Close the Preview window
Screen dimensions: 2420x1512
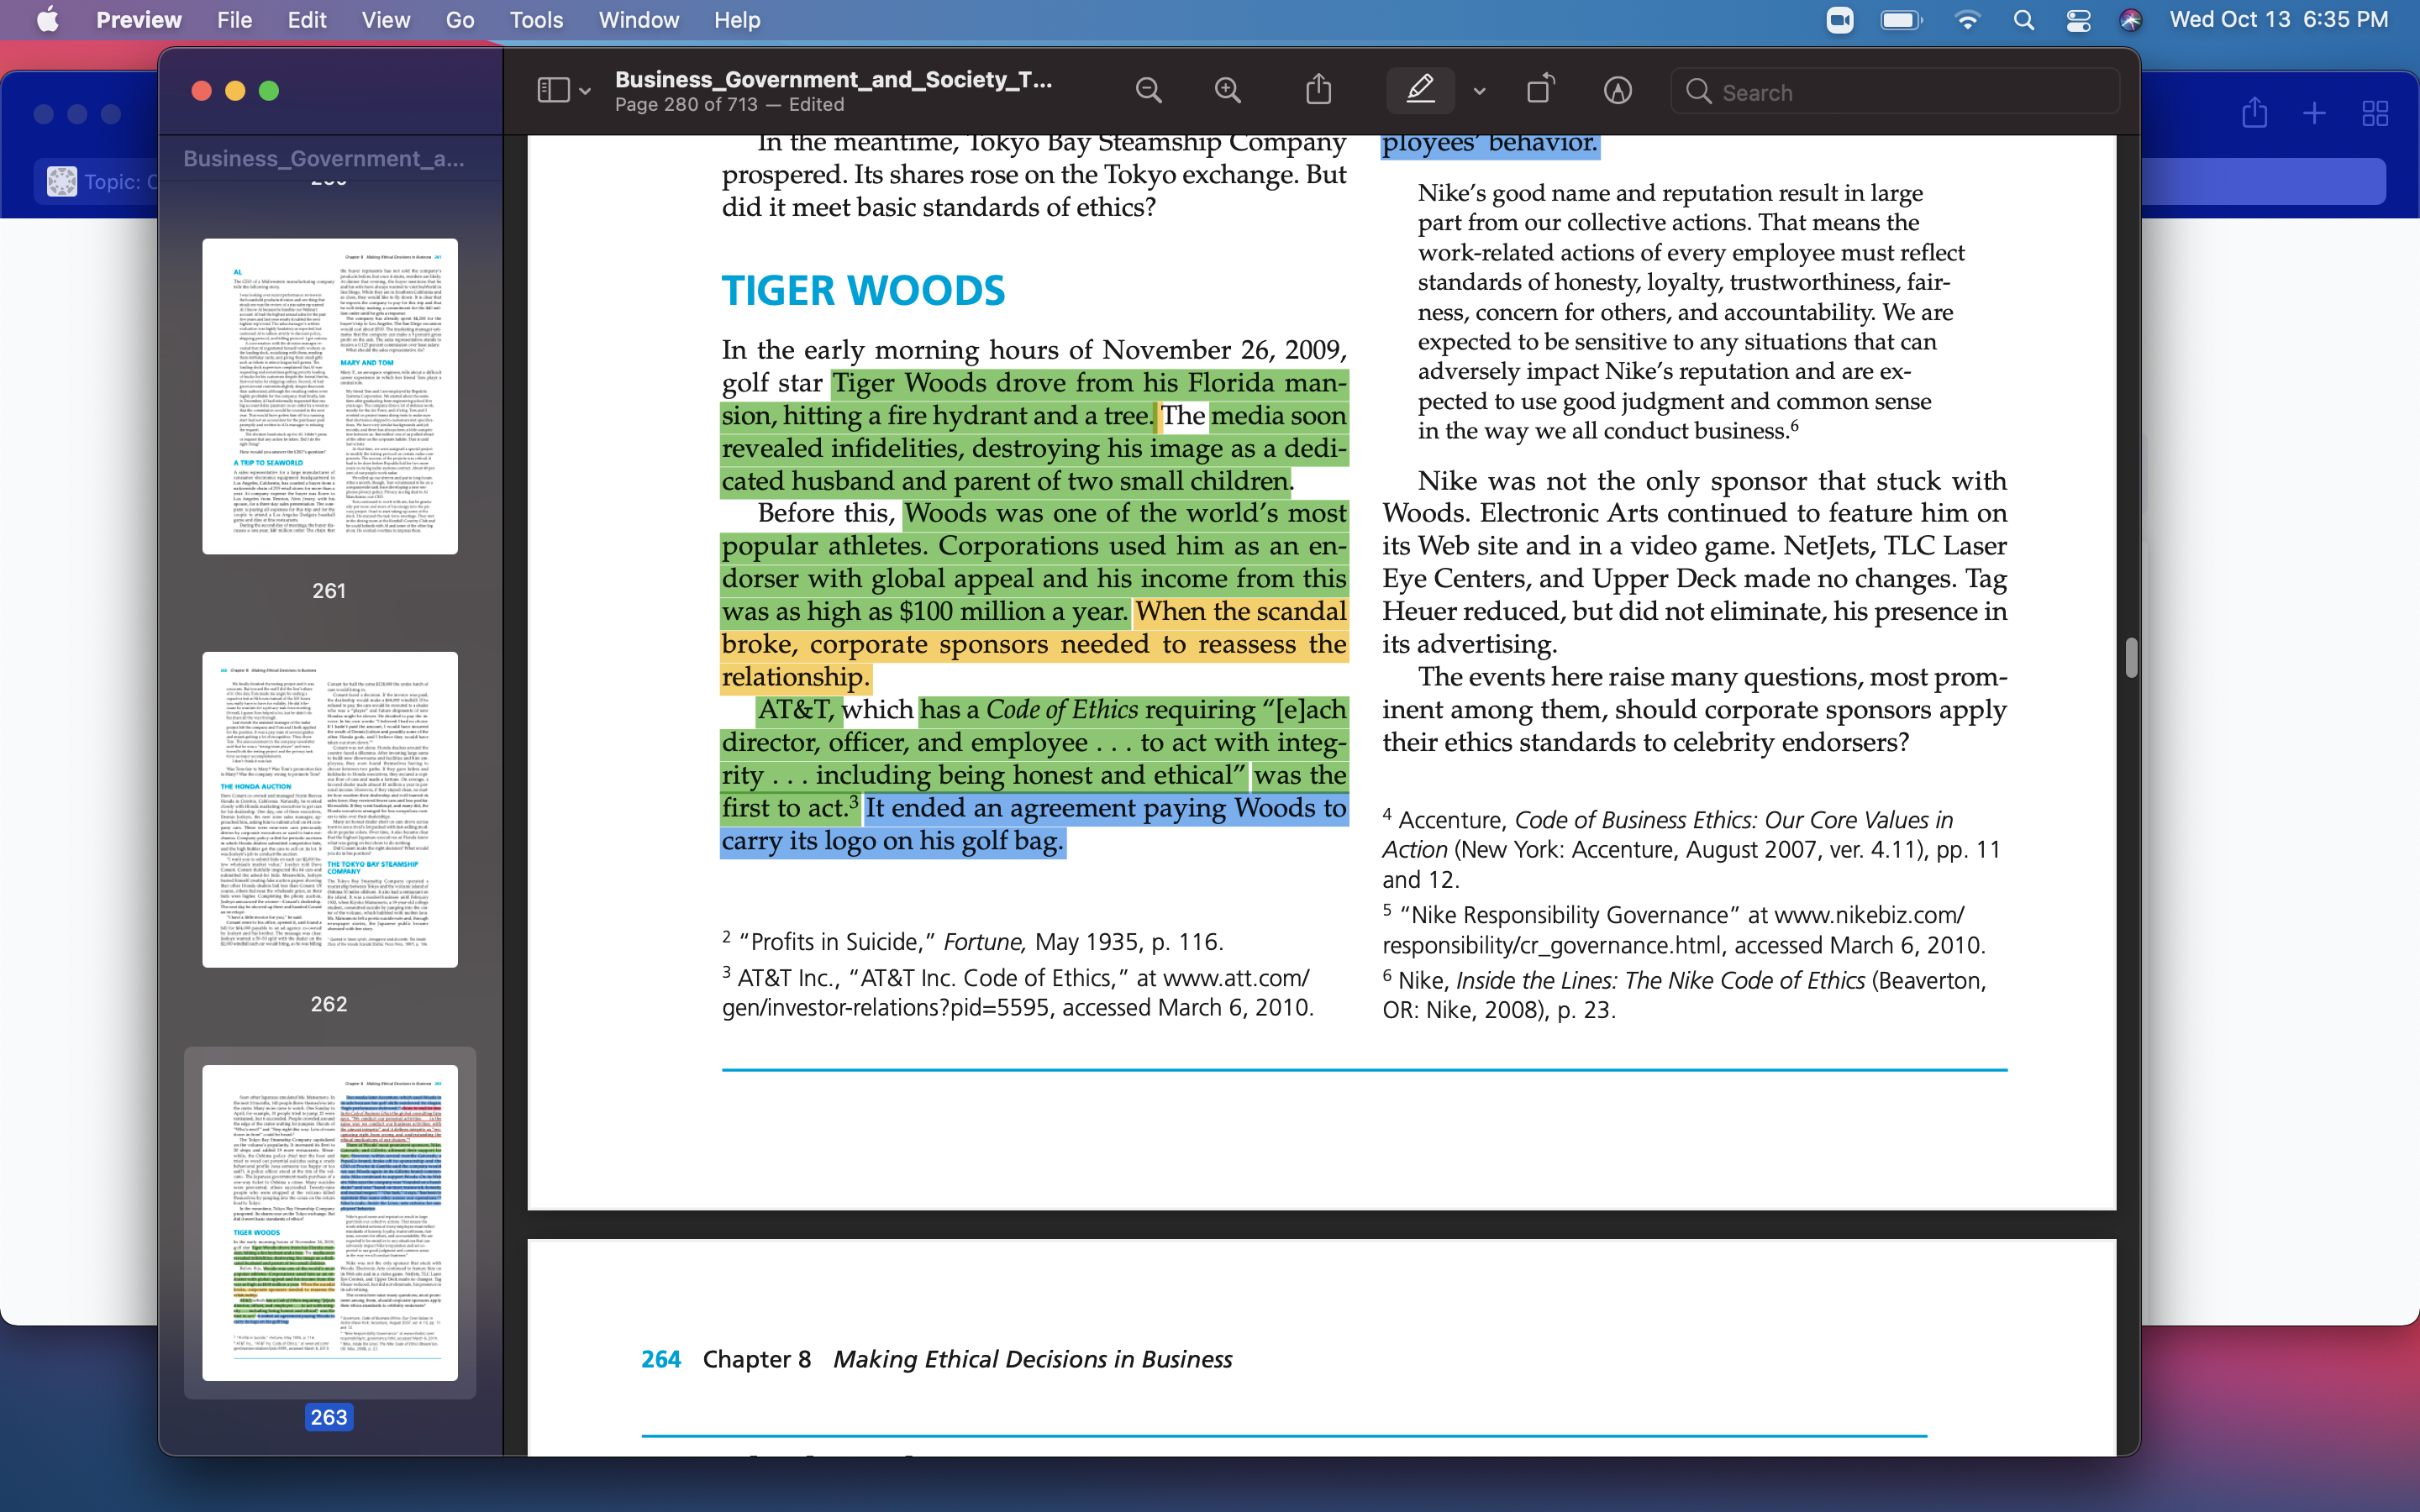pos(201,91)
